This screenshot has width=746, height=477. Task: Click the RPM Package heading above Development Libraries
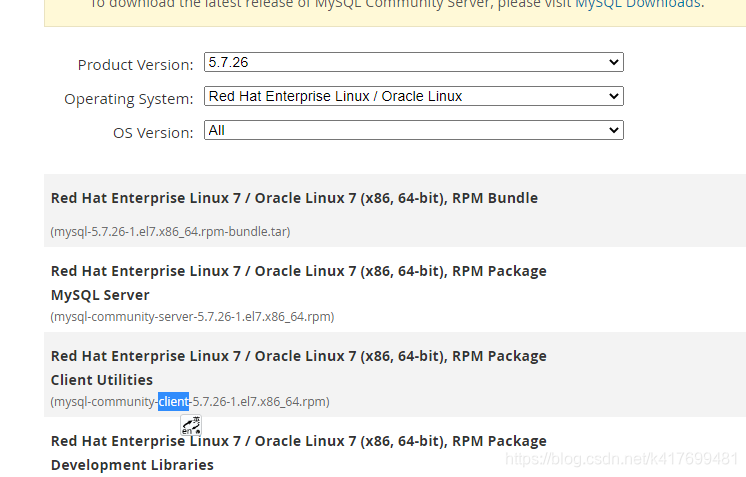(299, 441)
